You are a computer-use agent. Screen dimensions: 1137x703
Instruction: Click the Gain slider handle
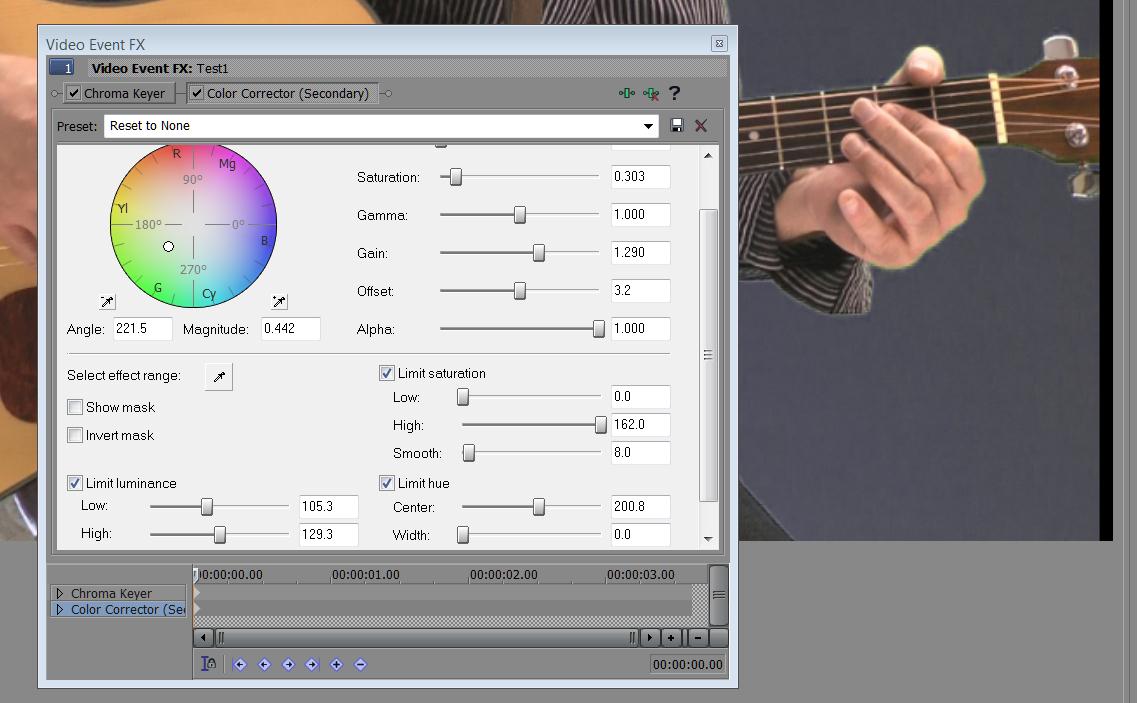pyautogui.click(x=539, y=252)
